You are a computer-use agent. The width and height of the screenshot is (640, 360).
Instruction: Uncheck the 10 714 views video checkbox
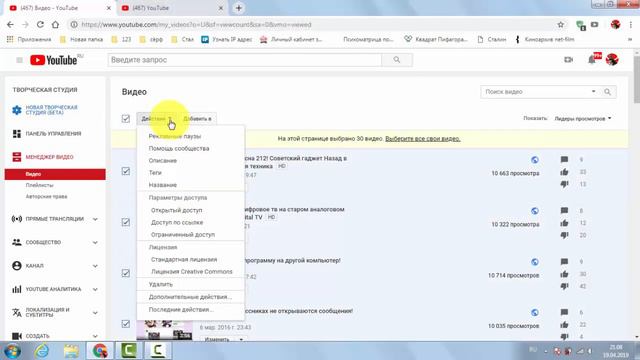(x=126, y=273)
